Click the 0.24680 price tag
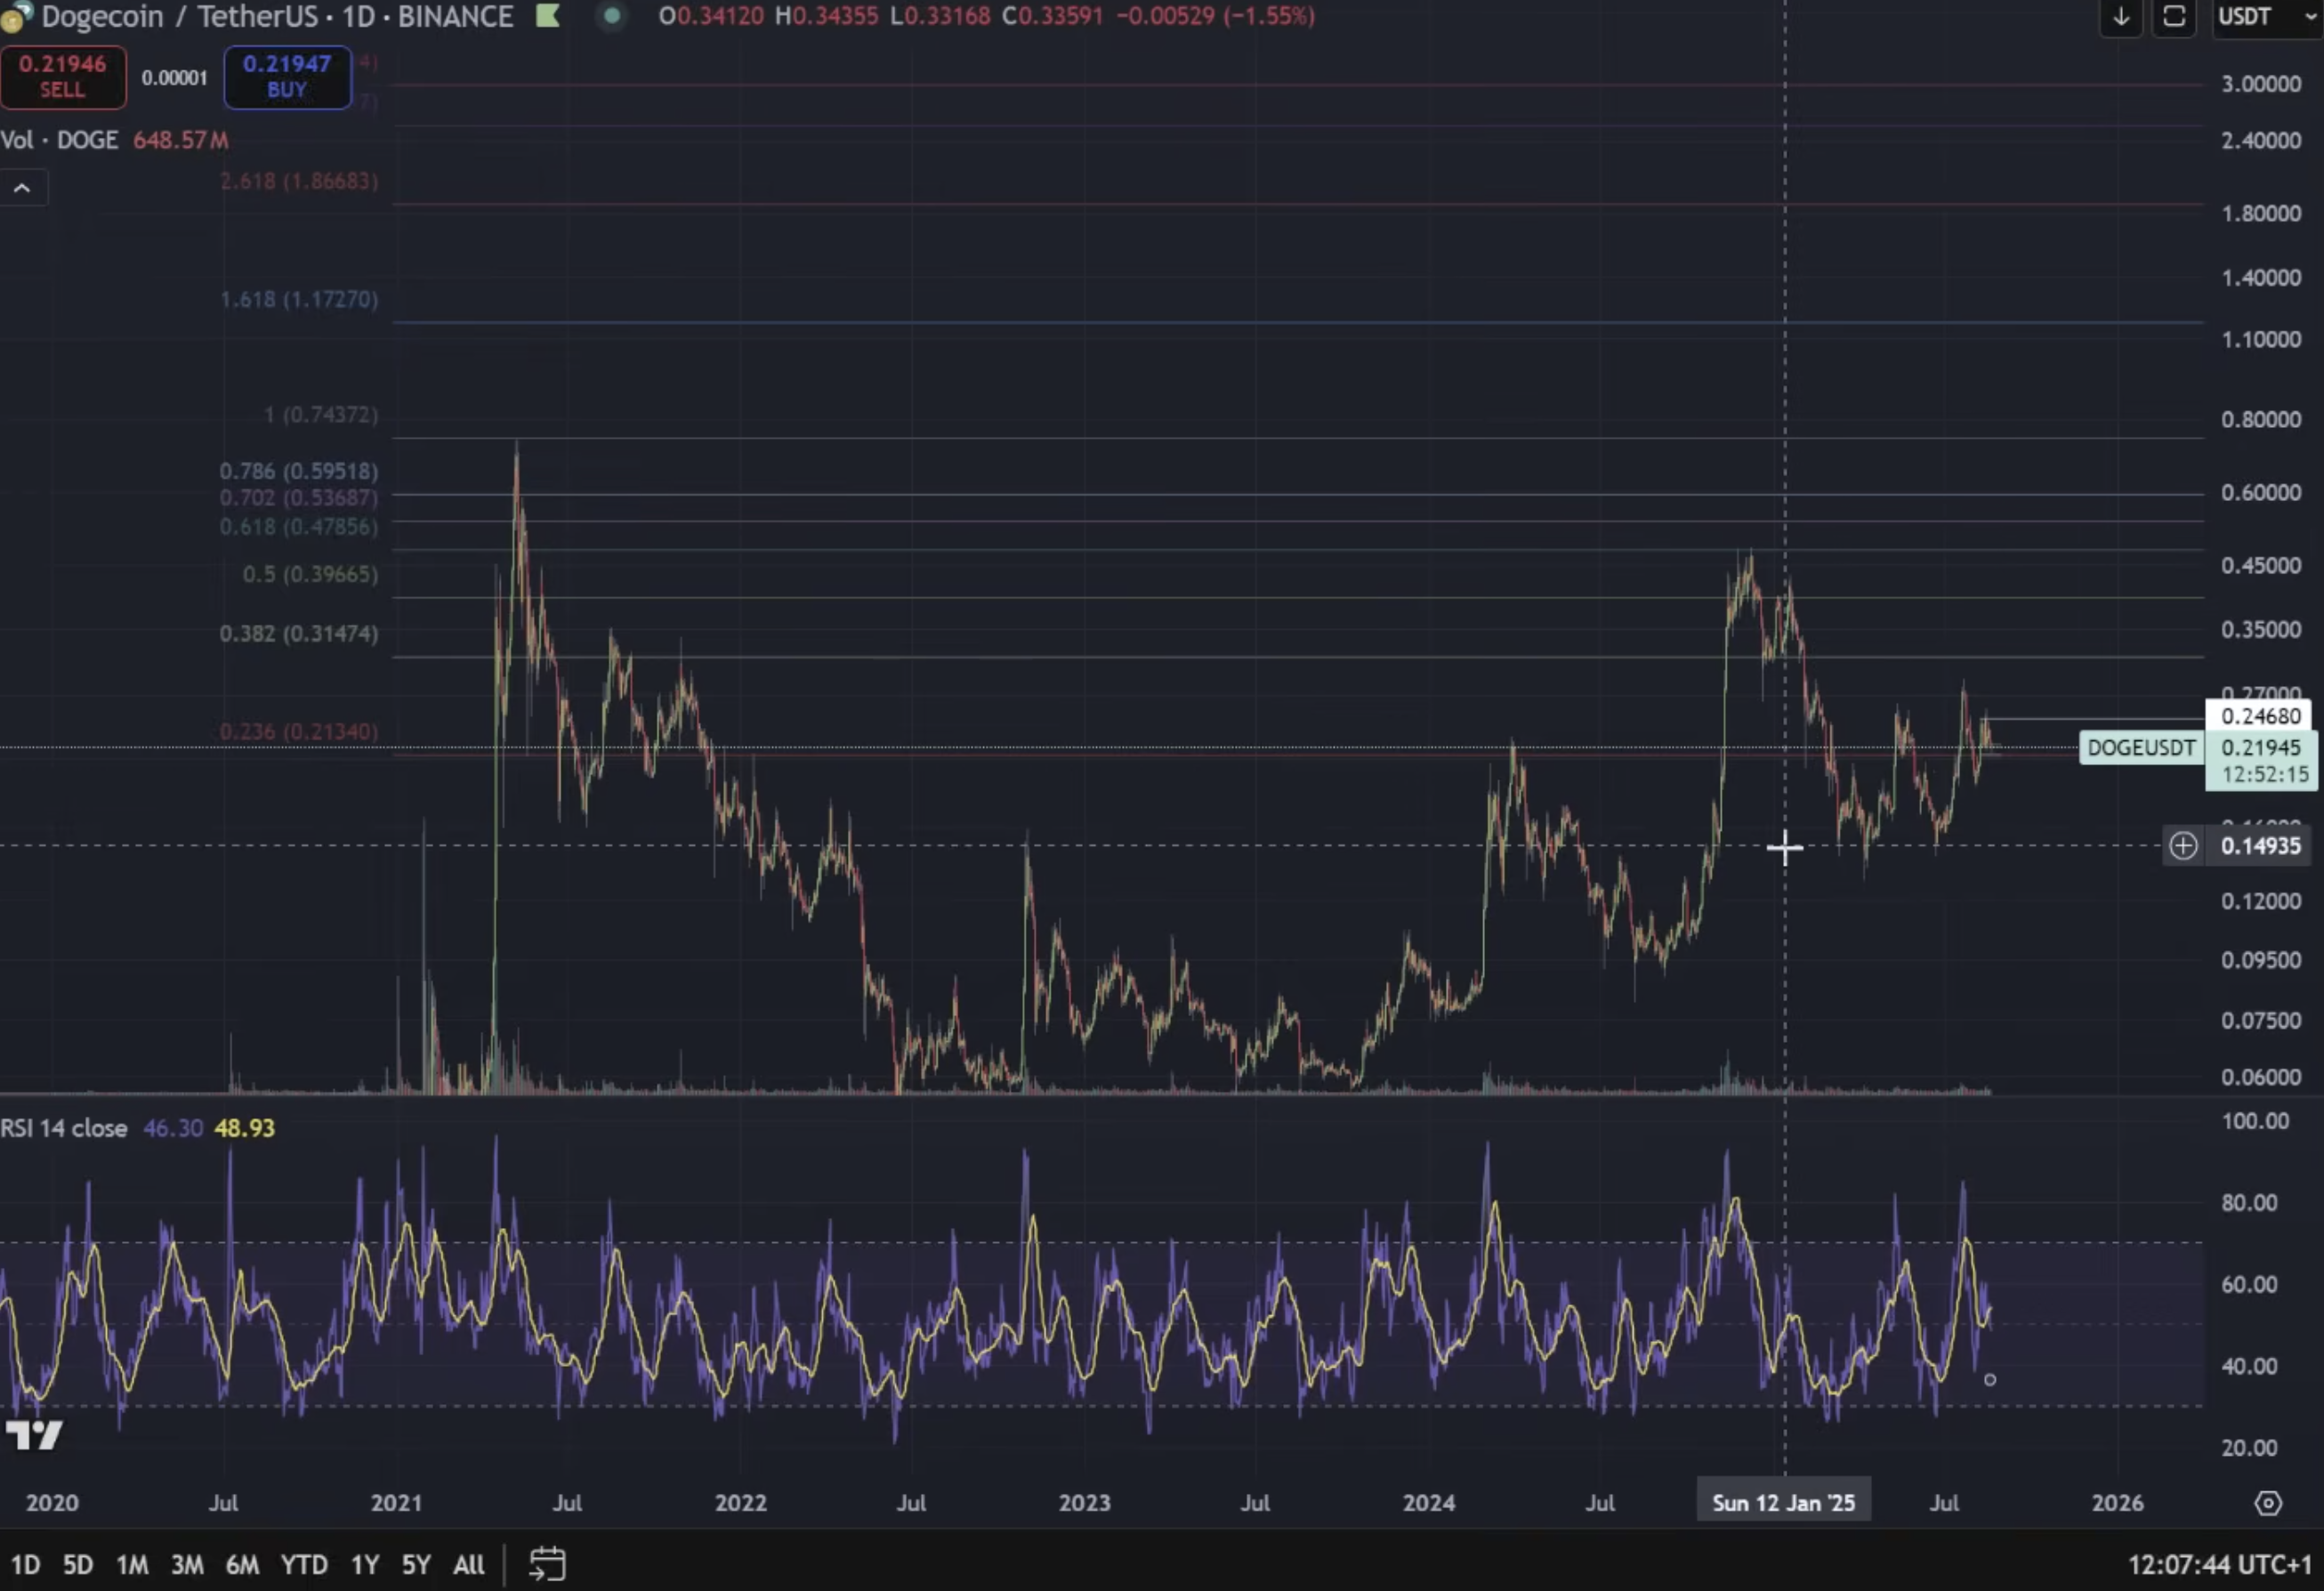Viewport: 2324px width, 1591px height. 2261,716
